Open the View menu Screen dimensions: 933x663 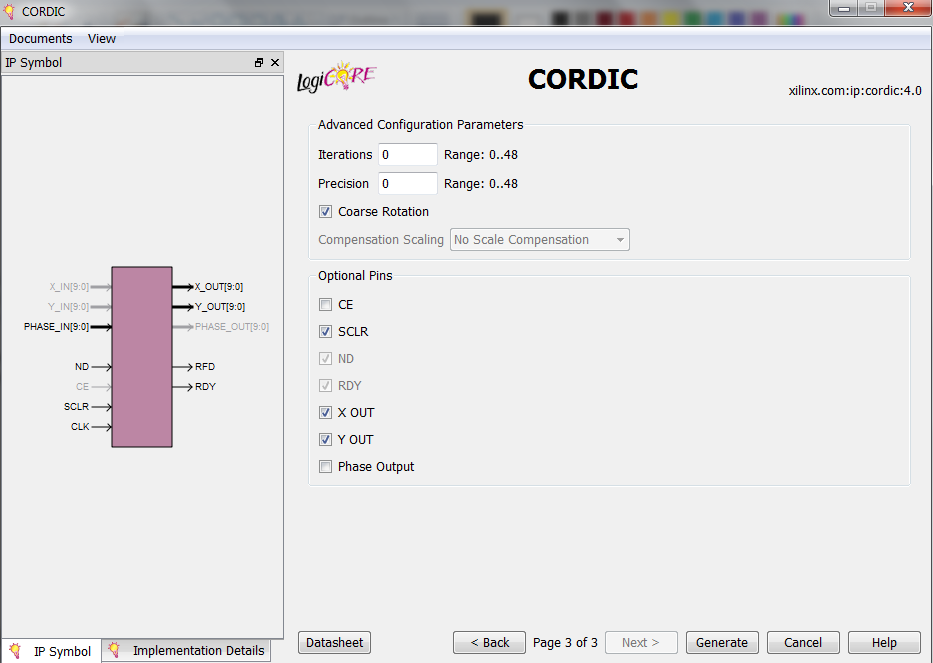coord(102,39)
